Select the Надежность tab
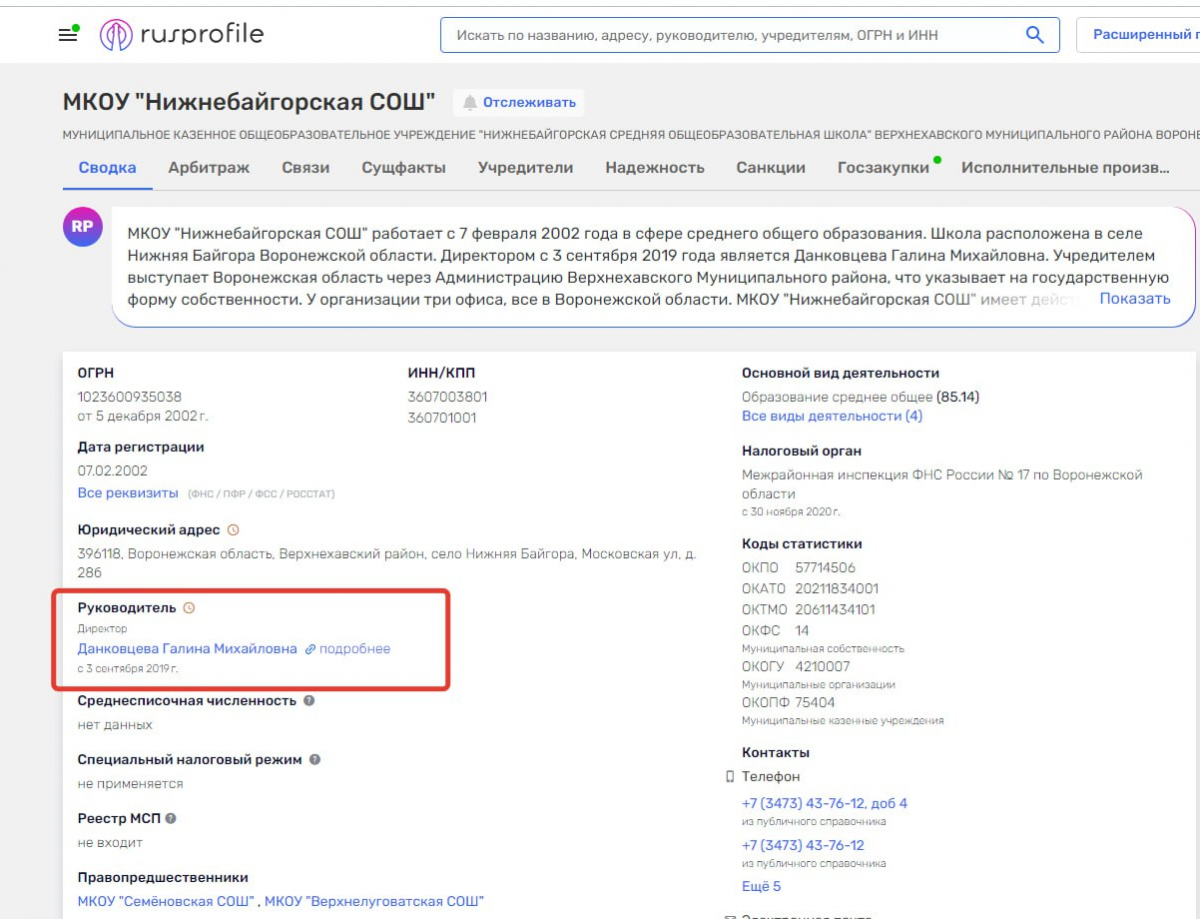Screen dimensions: 1200x919 655,168
